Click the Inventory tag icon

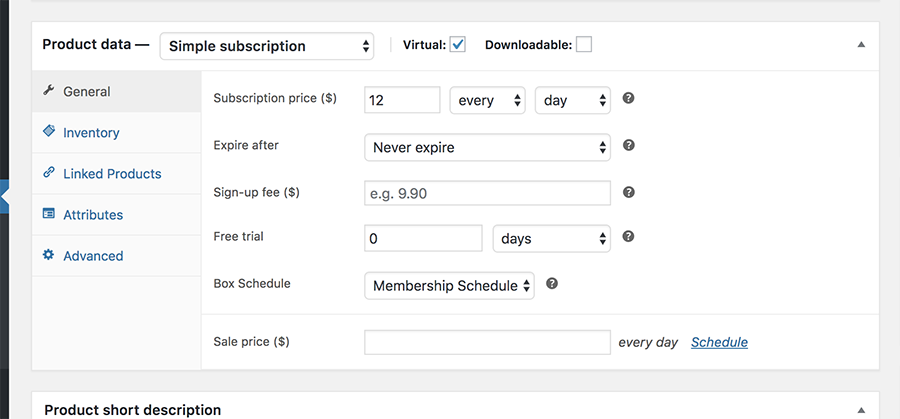[49, 131]
